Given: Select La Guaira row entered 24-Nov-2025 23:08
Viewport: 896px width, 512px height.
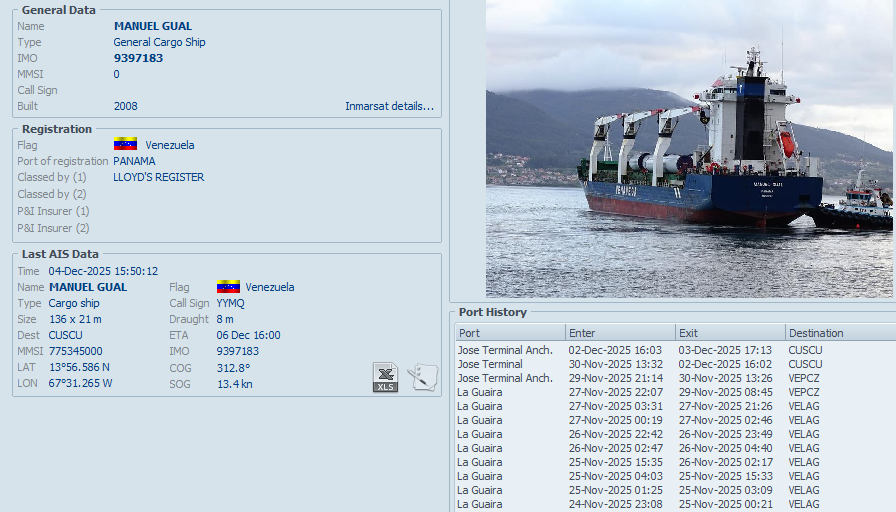Looking at the screenshot, I should (675, 504).
